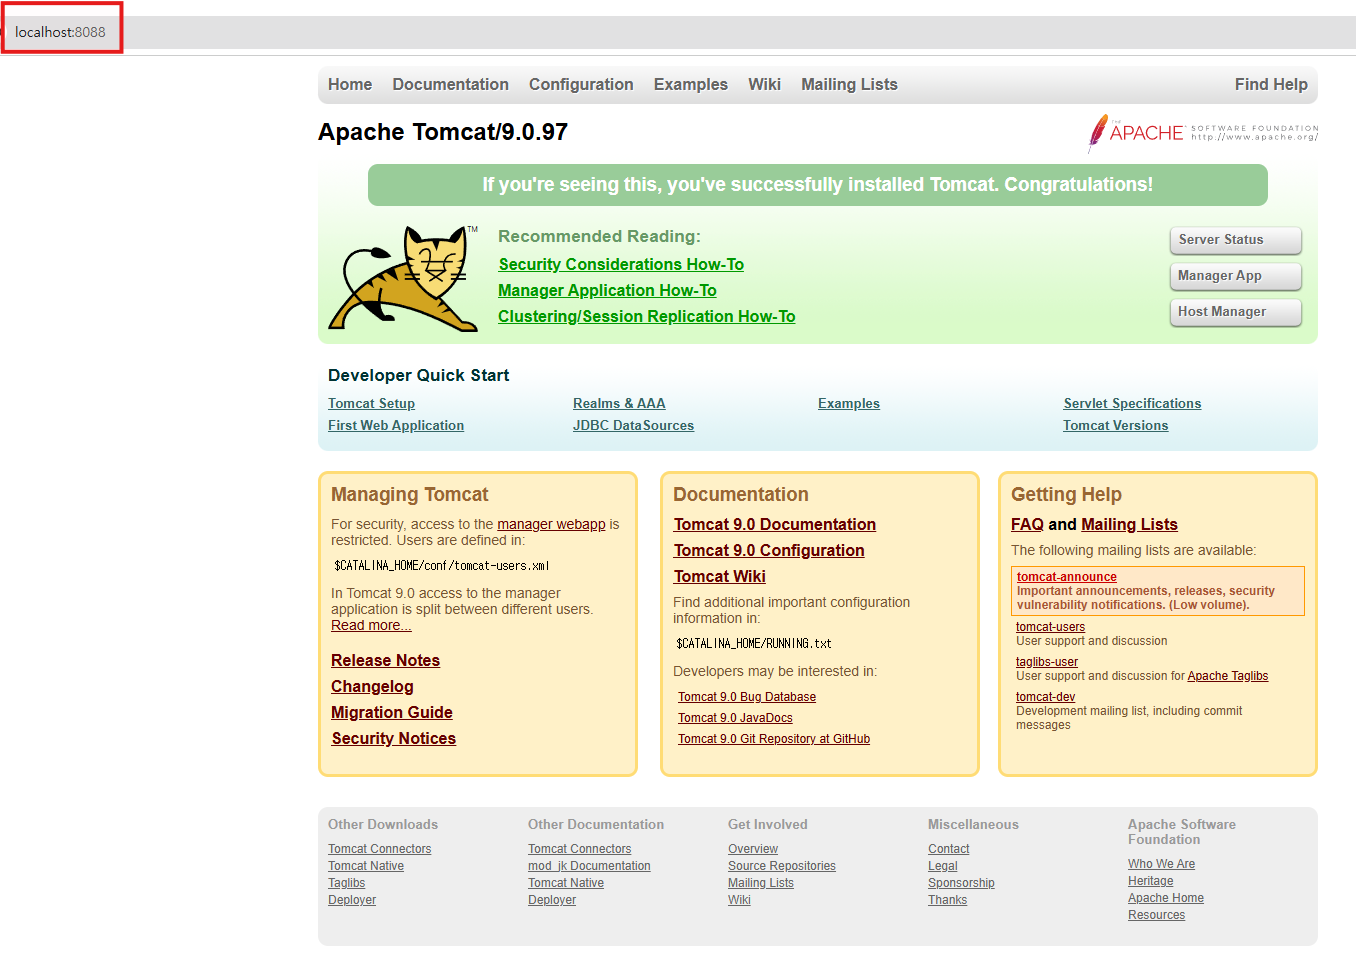The width and height of the screenshot is (1356, 966).
Task: Open the tomcat-users mailing list link
Action: pyautogui.click(x=1050, y=627)
